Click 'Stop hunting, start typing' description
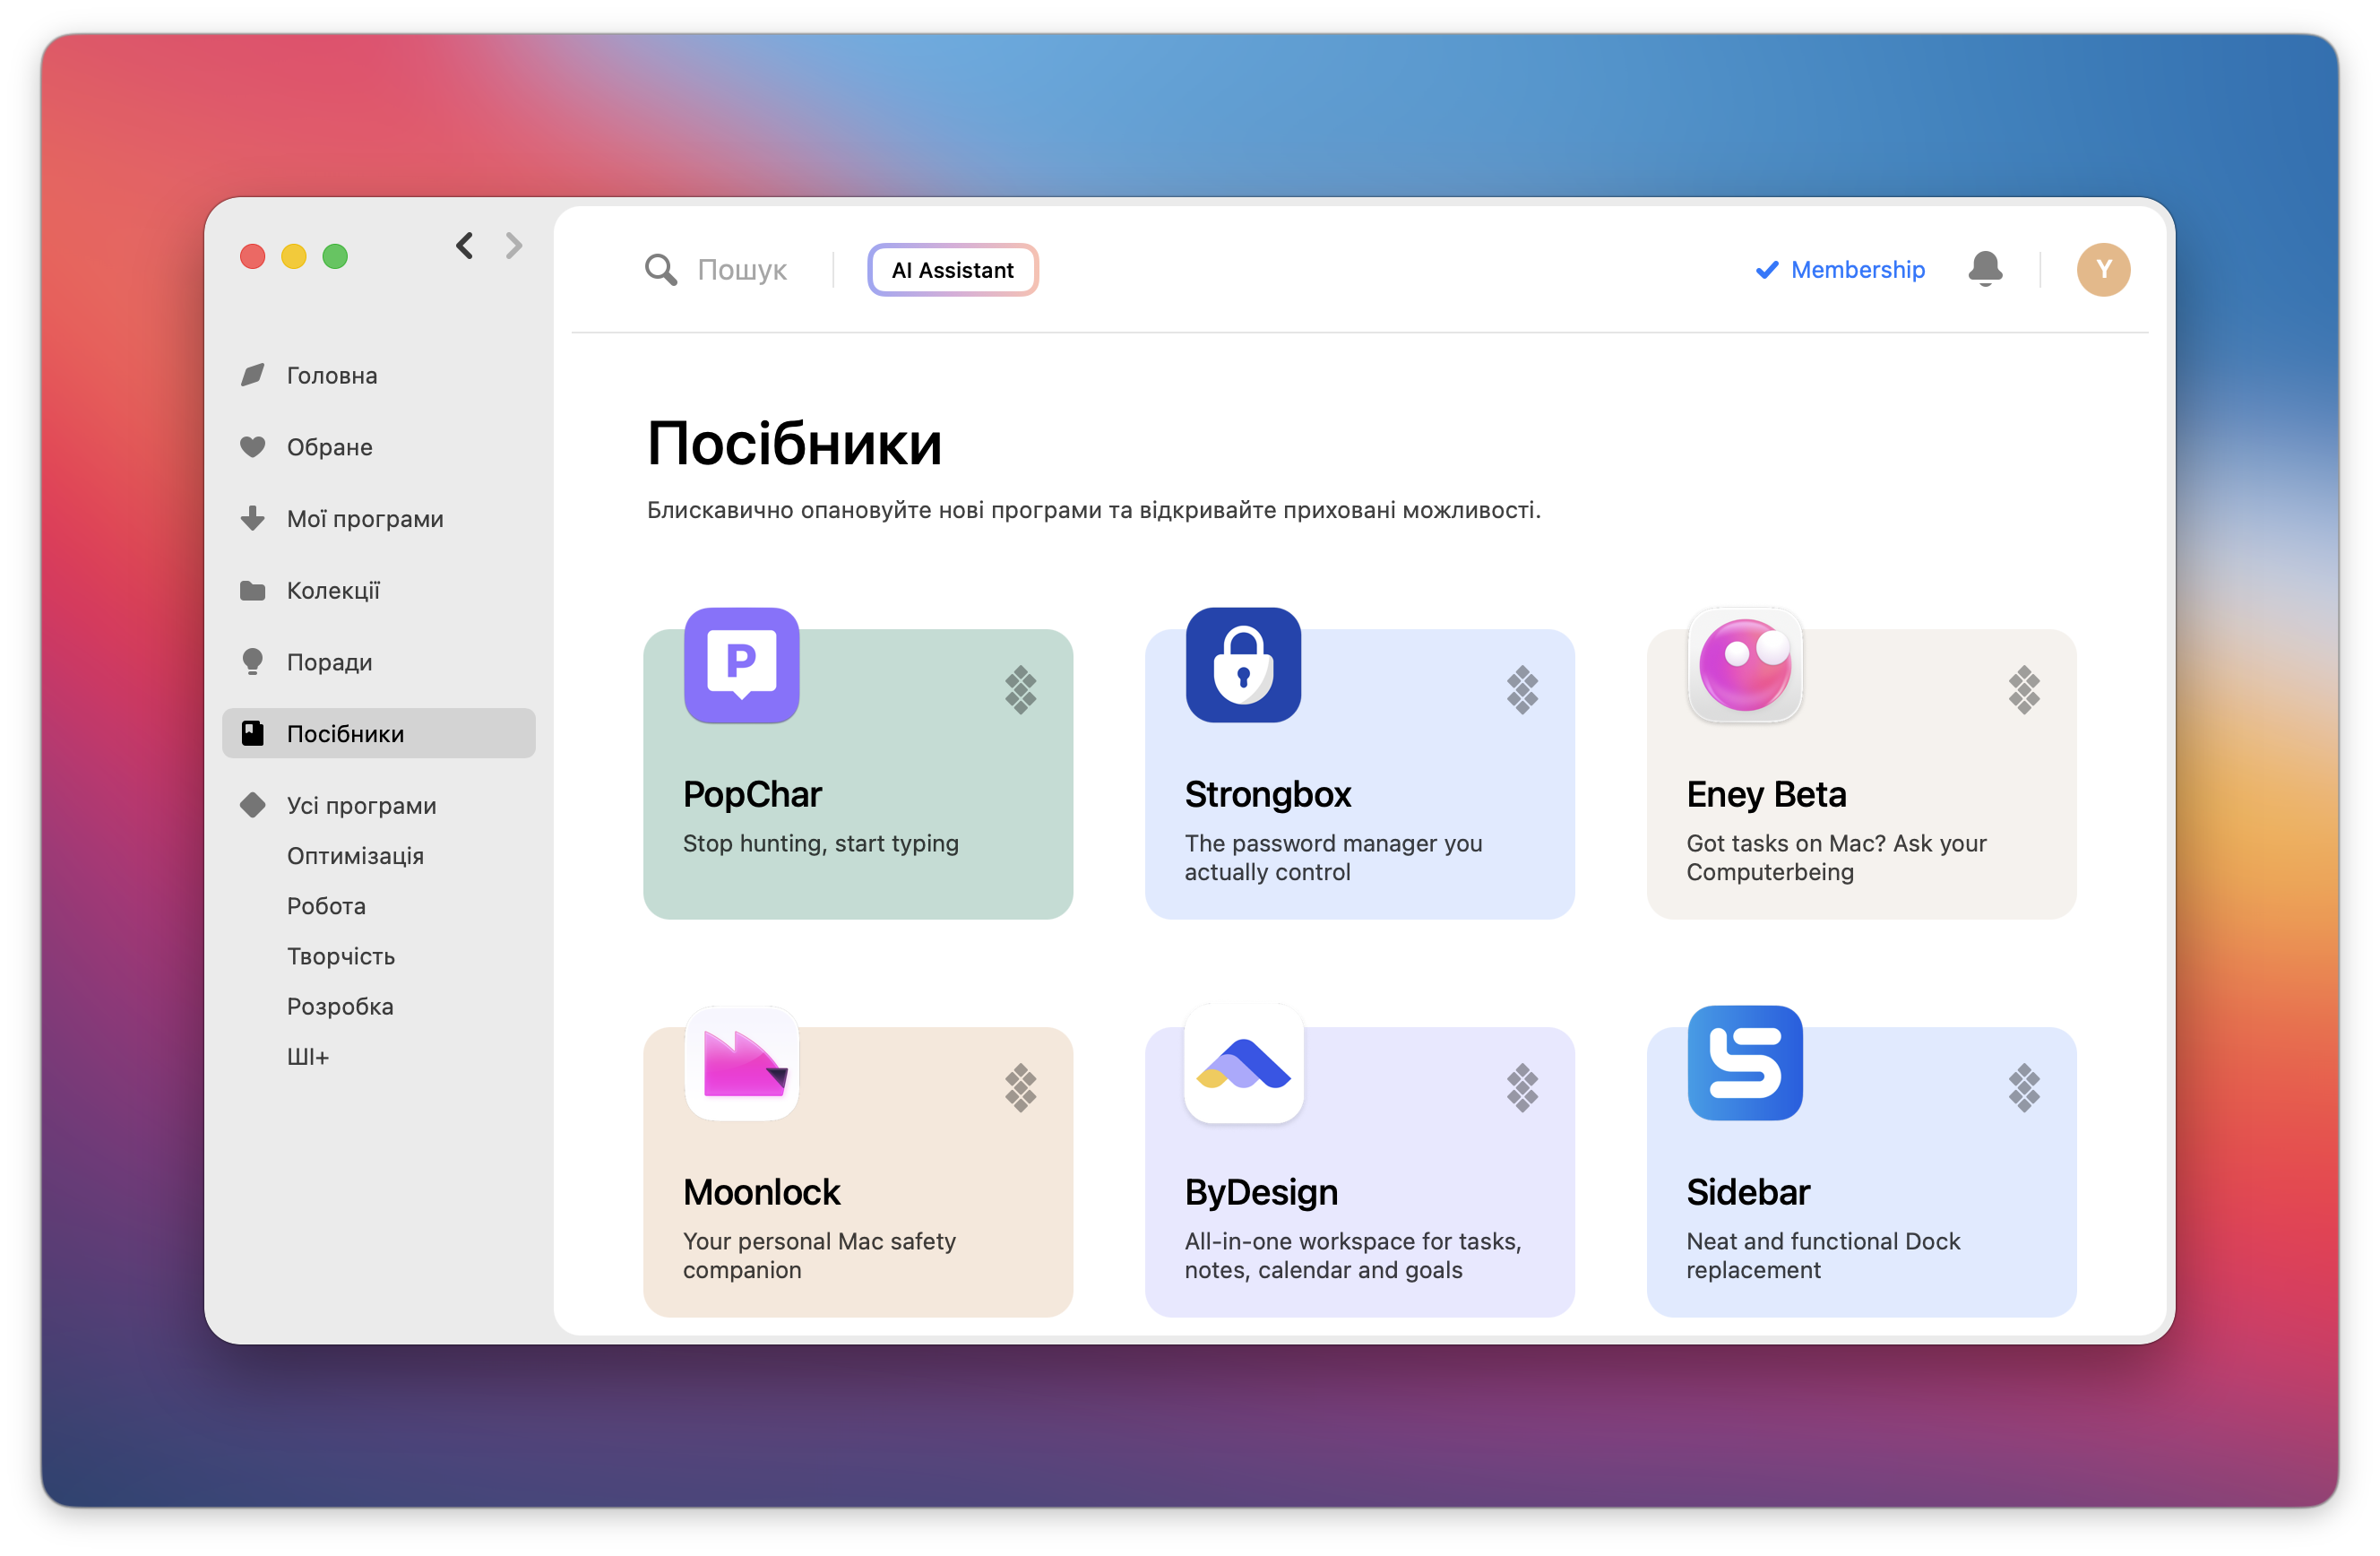 pos(821,843)
